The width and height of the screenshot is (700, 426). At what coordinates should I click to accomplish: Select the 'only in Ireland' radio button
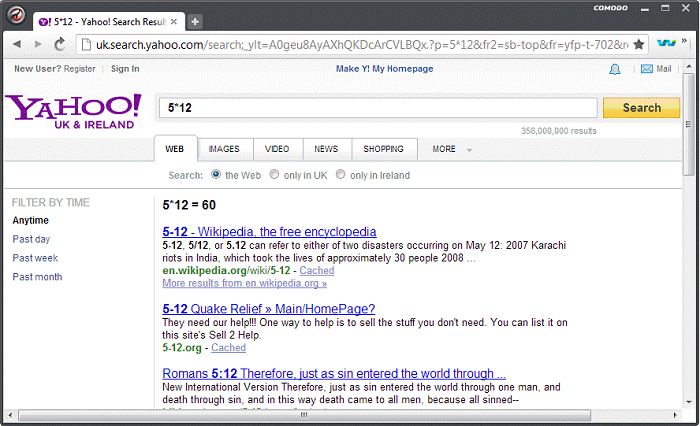(x=341, y=174)
